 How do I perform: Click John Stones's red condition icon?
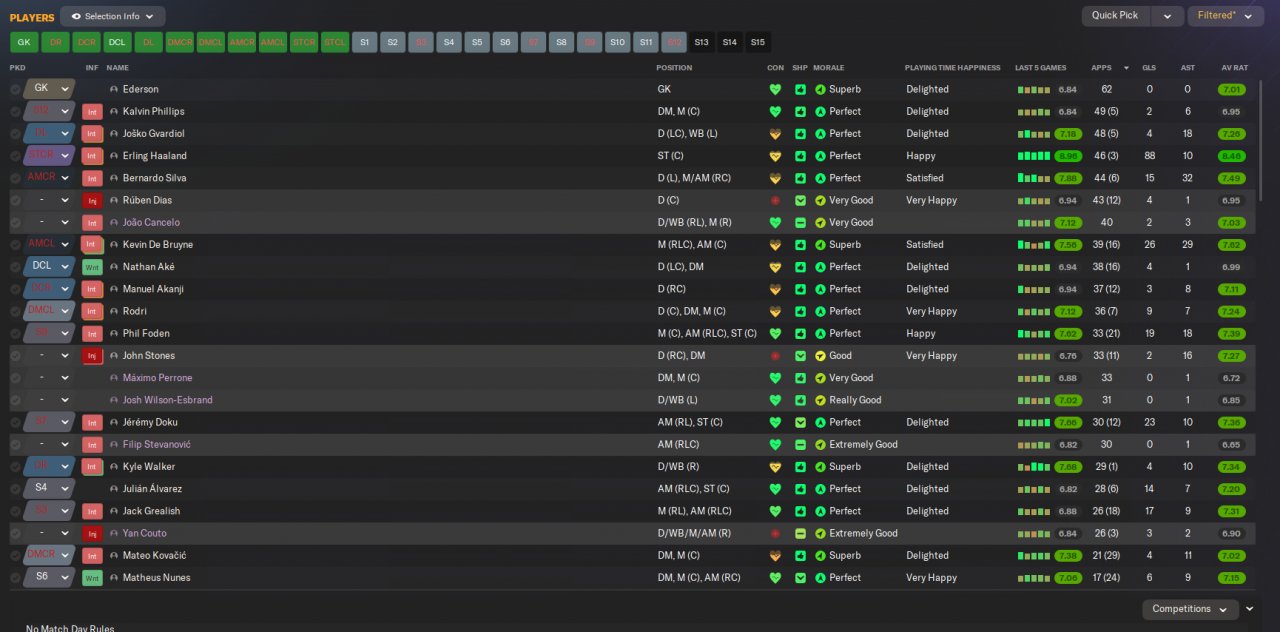tap(774, 356)
